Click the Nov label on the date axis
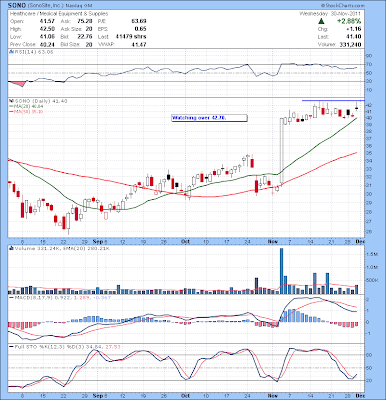 [273, 241]
